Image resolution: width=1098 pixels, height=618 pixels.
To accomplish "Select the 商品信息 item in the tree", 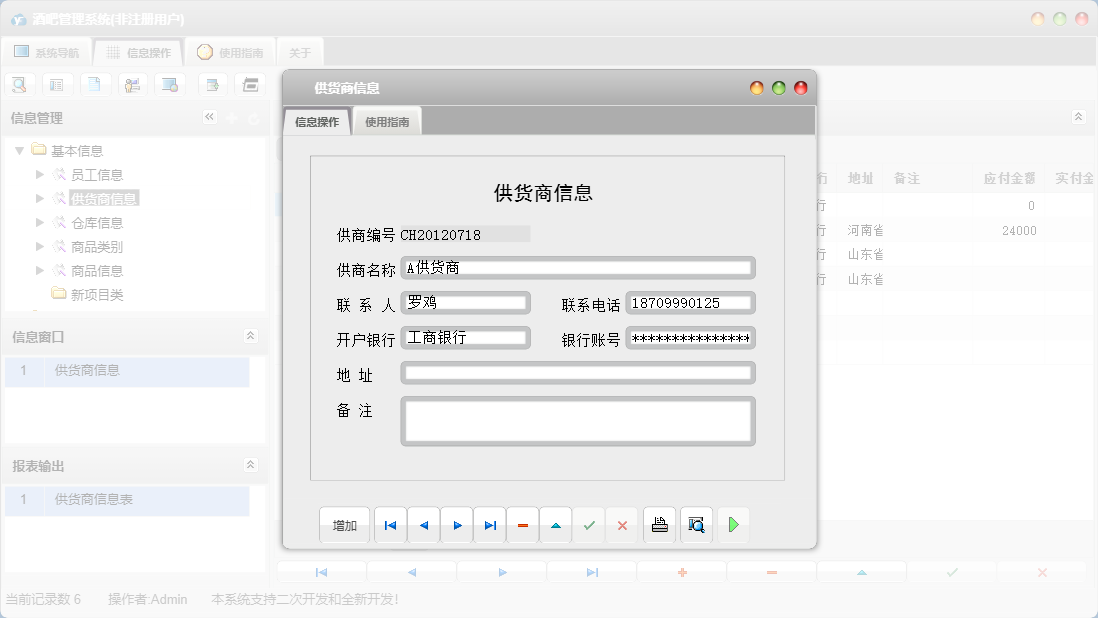I will [x=100, y=270].
